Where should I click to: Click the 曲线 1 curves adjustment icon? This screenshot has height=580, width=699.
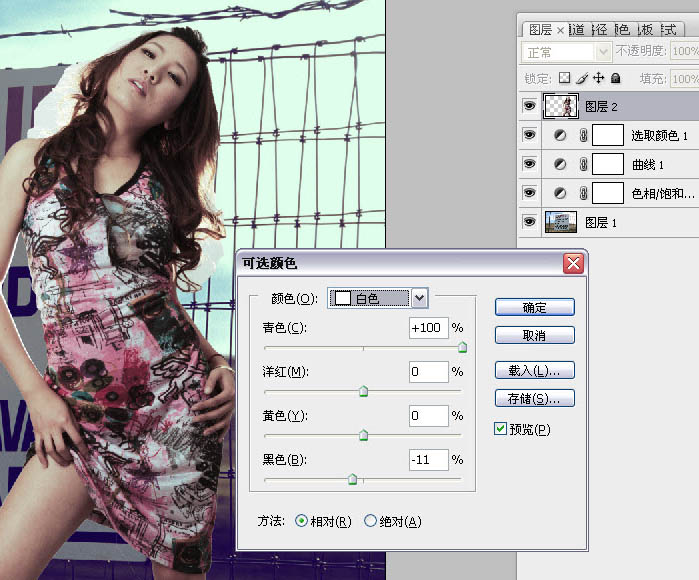click(561, 164)
